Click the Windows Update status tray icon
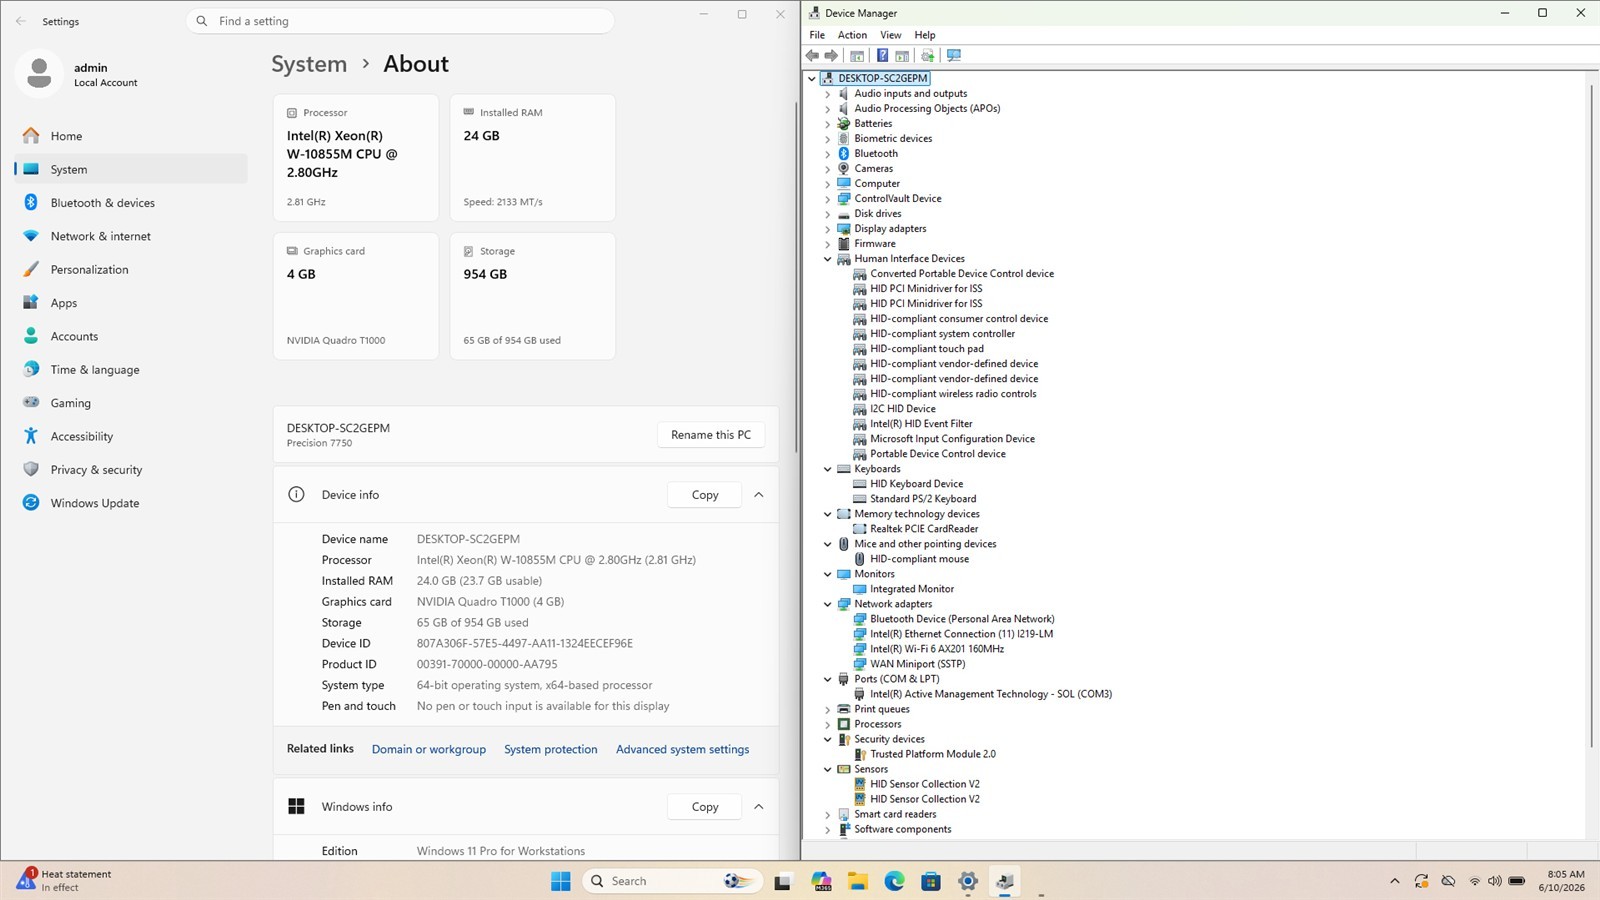Image resolution: width=1600 pixels, height=900 pixels. pos(1421,881)
